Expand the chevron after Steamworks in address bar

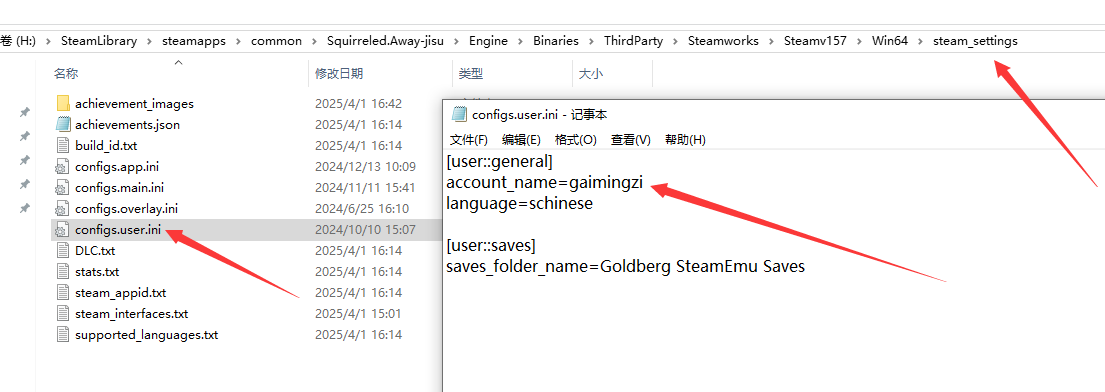pyautogui.click(x=772, y=41)
